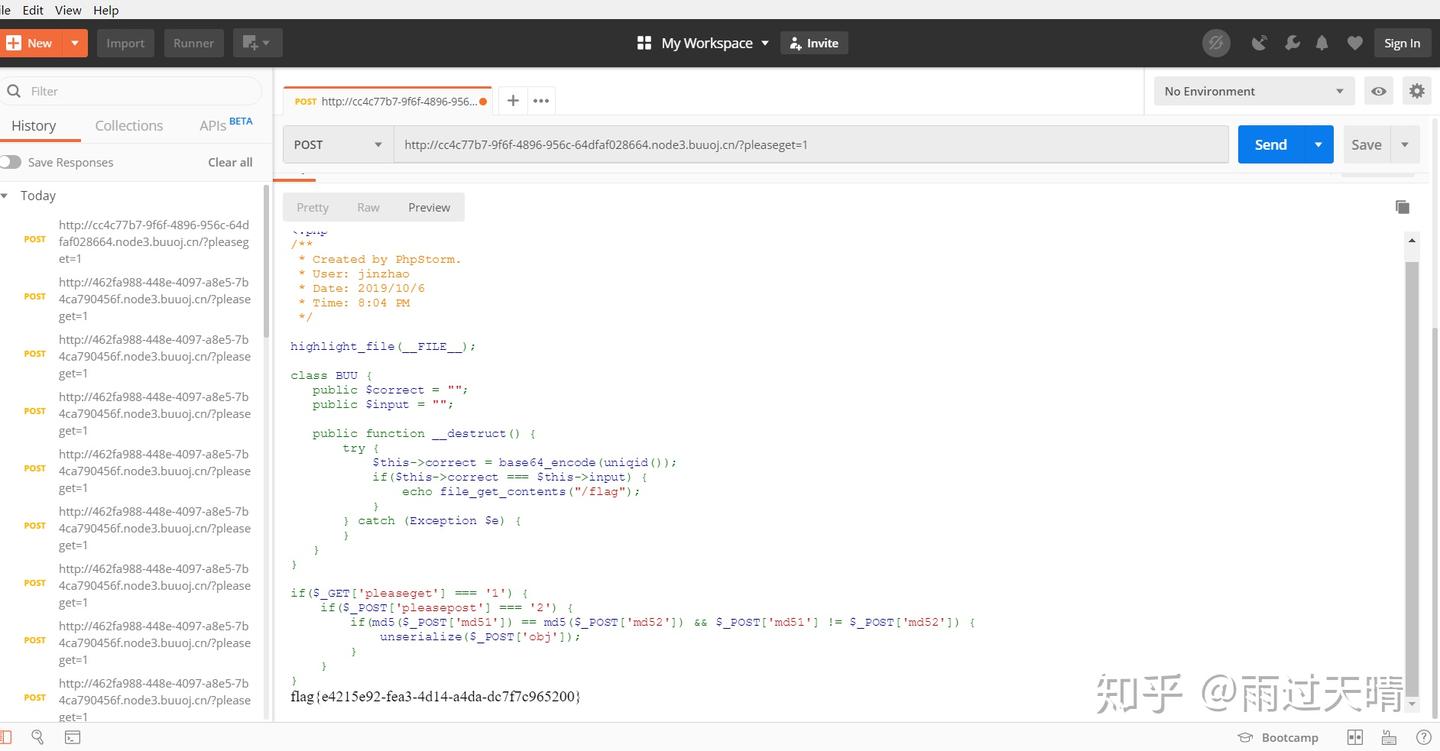This screenshot has height=751, width=1440.
Task: Click the heart icon in header
Action: pos(1355,43)
